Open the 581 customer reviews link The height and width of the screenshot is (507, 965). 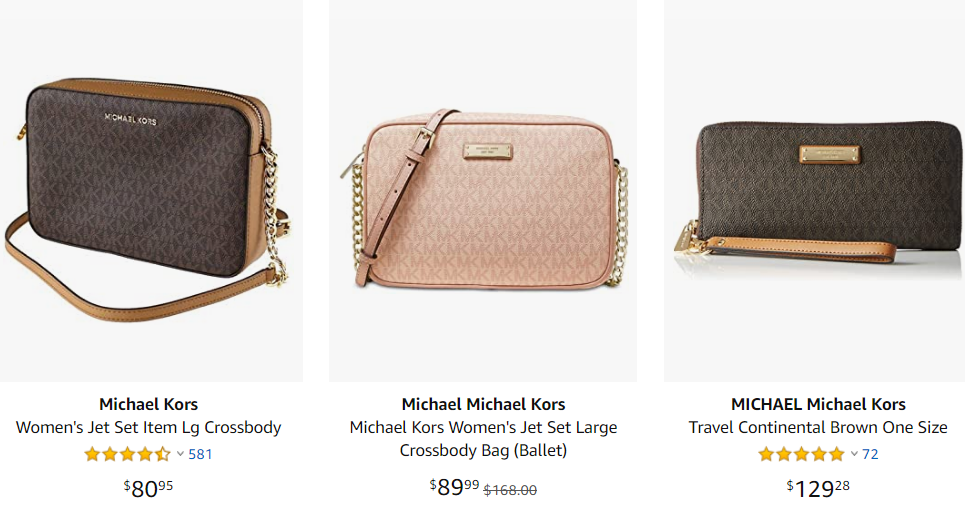[200, 455]
